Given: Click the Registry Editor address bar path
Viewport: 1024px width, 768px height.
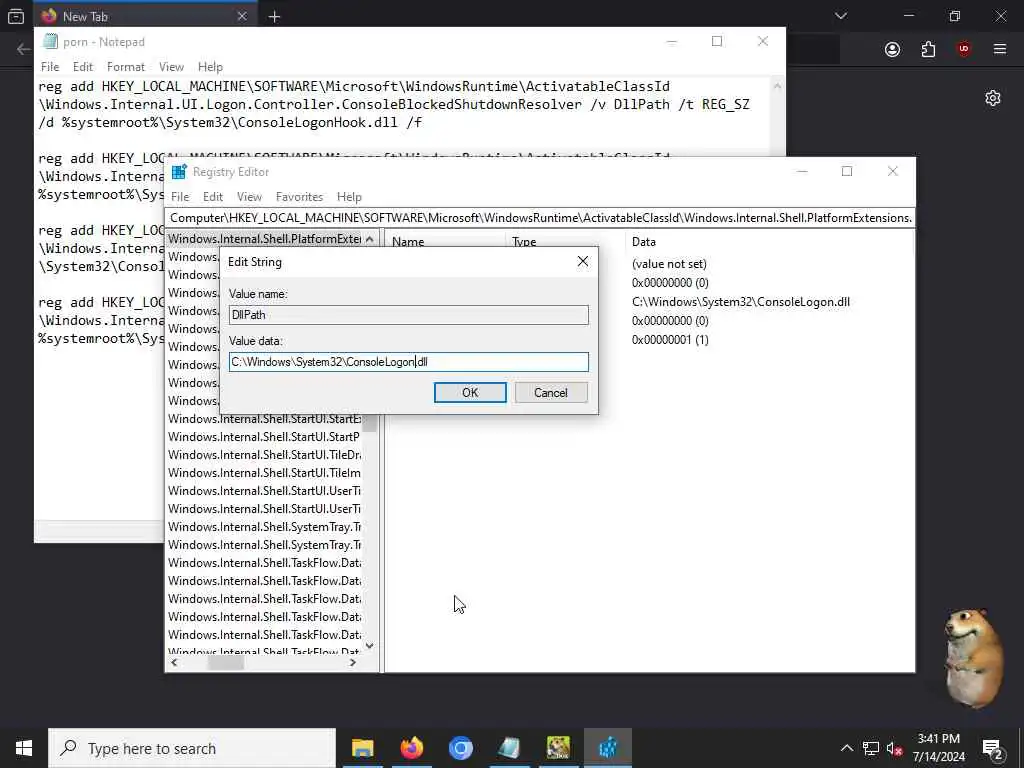Looking at the screenshot, I should 540,217.
